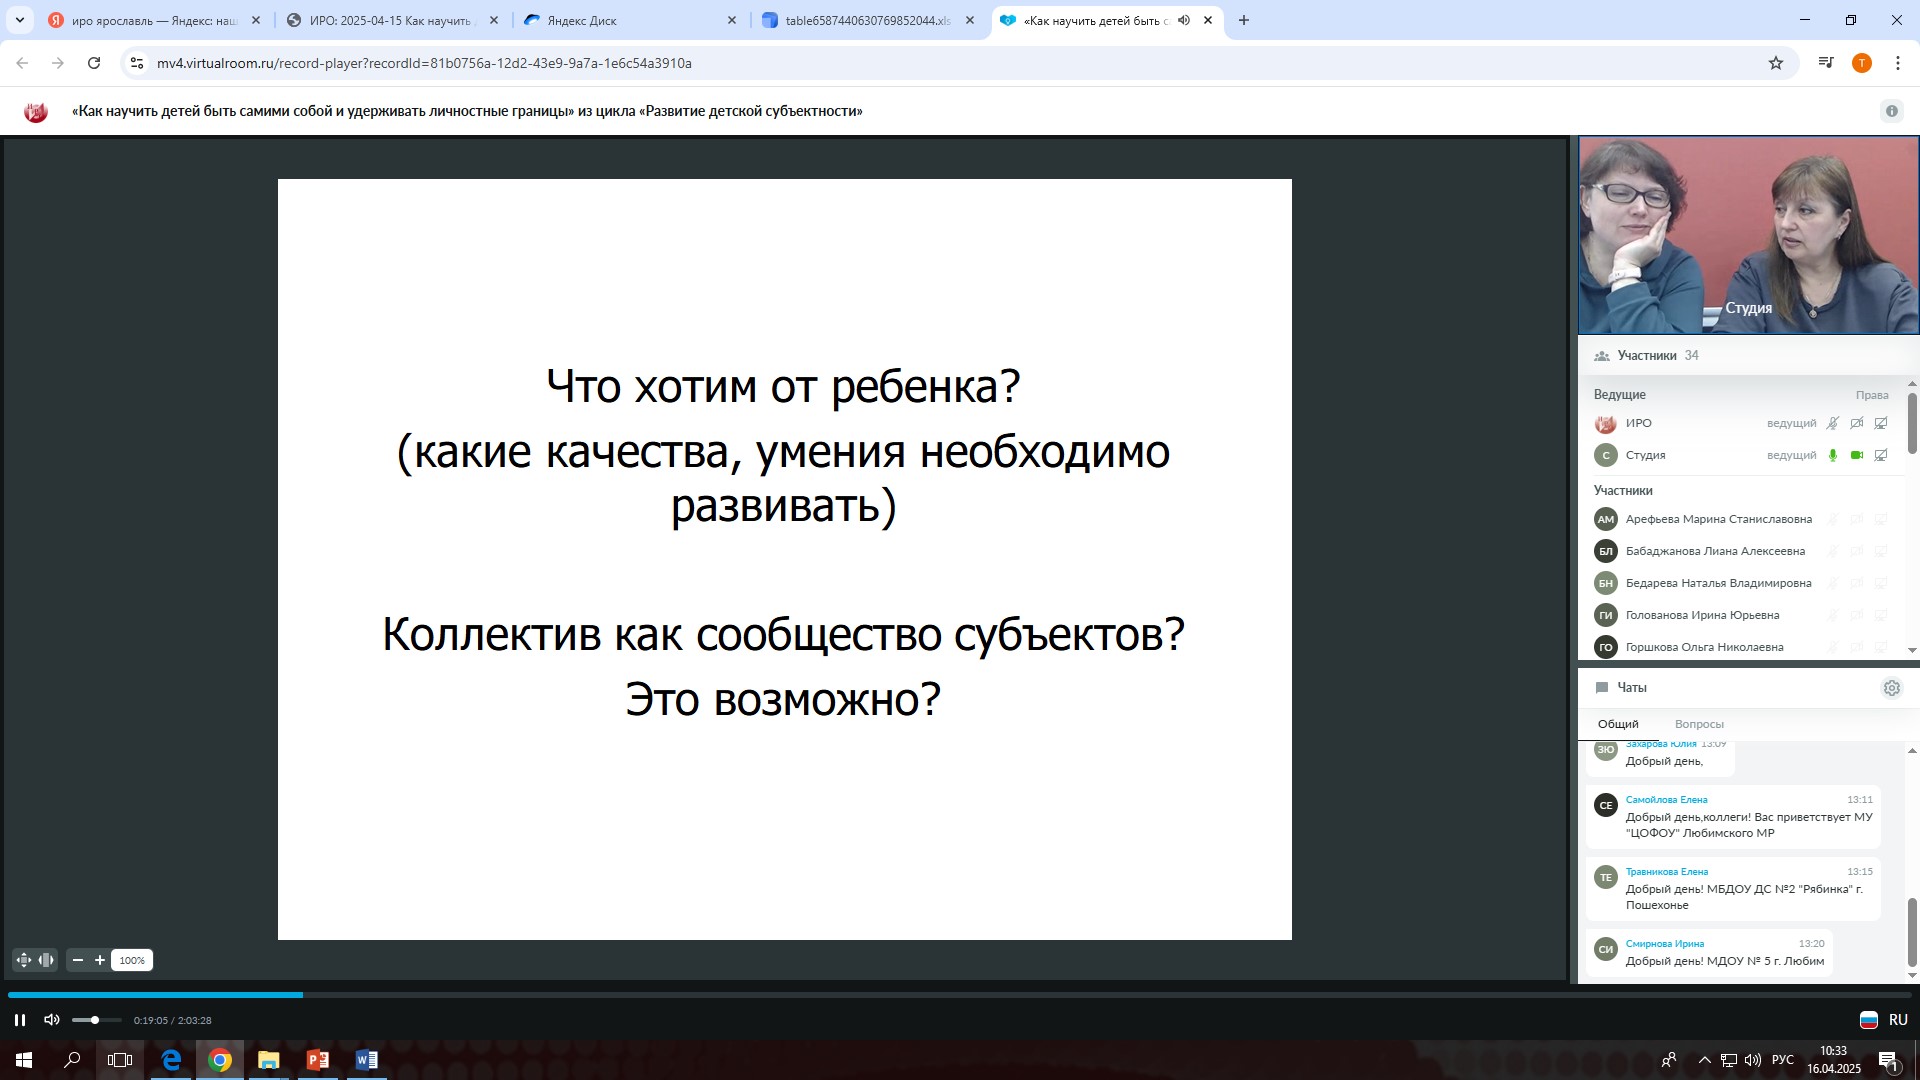The width and height of the screenshot is (1920, 1080).
Task: Open Самойлова Елена chat author link
Action: pos(1666,800)
